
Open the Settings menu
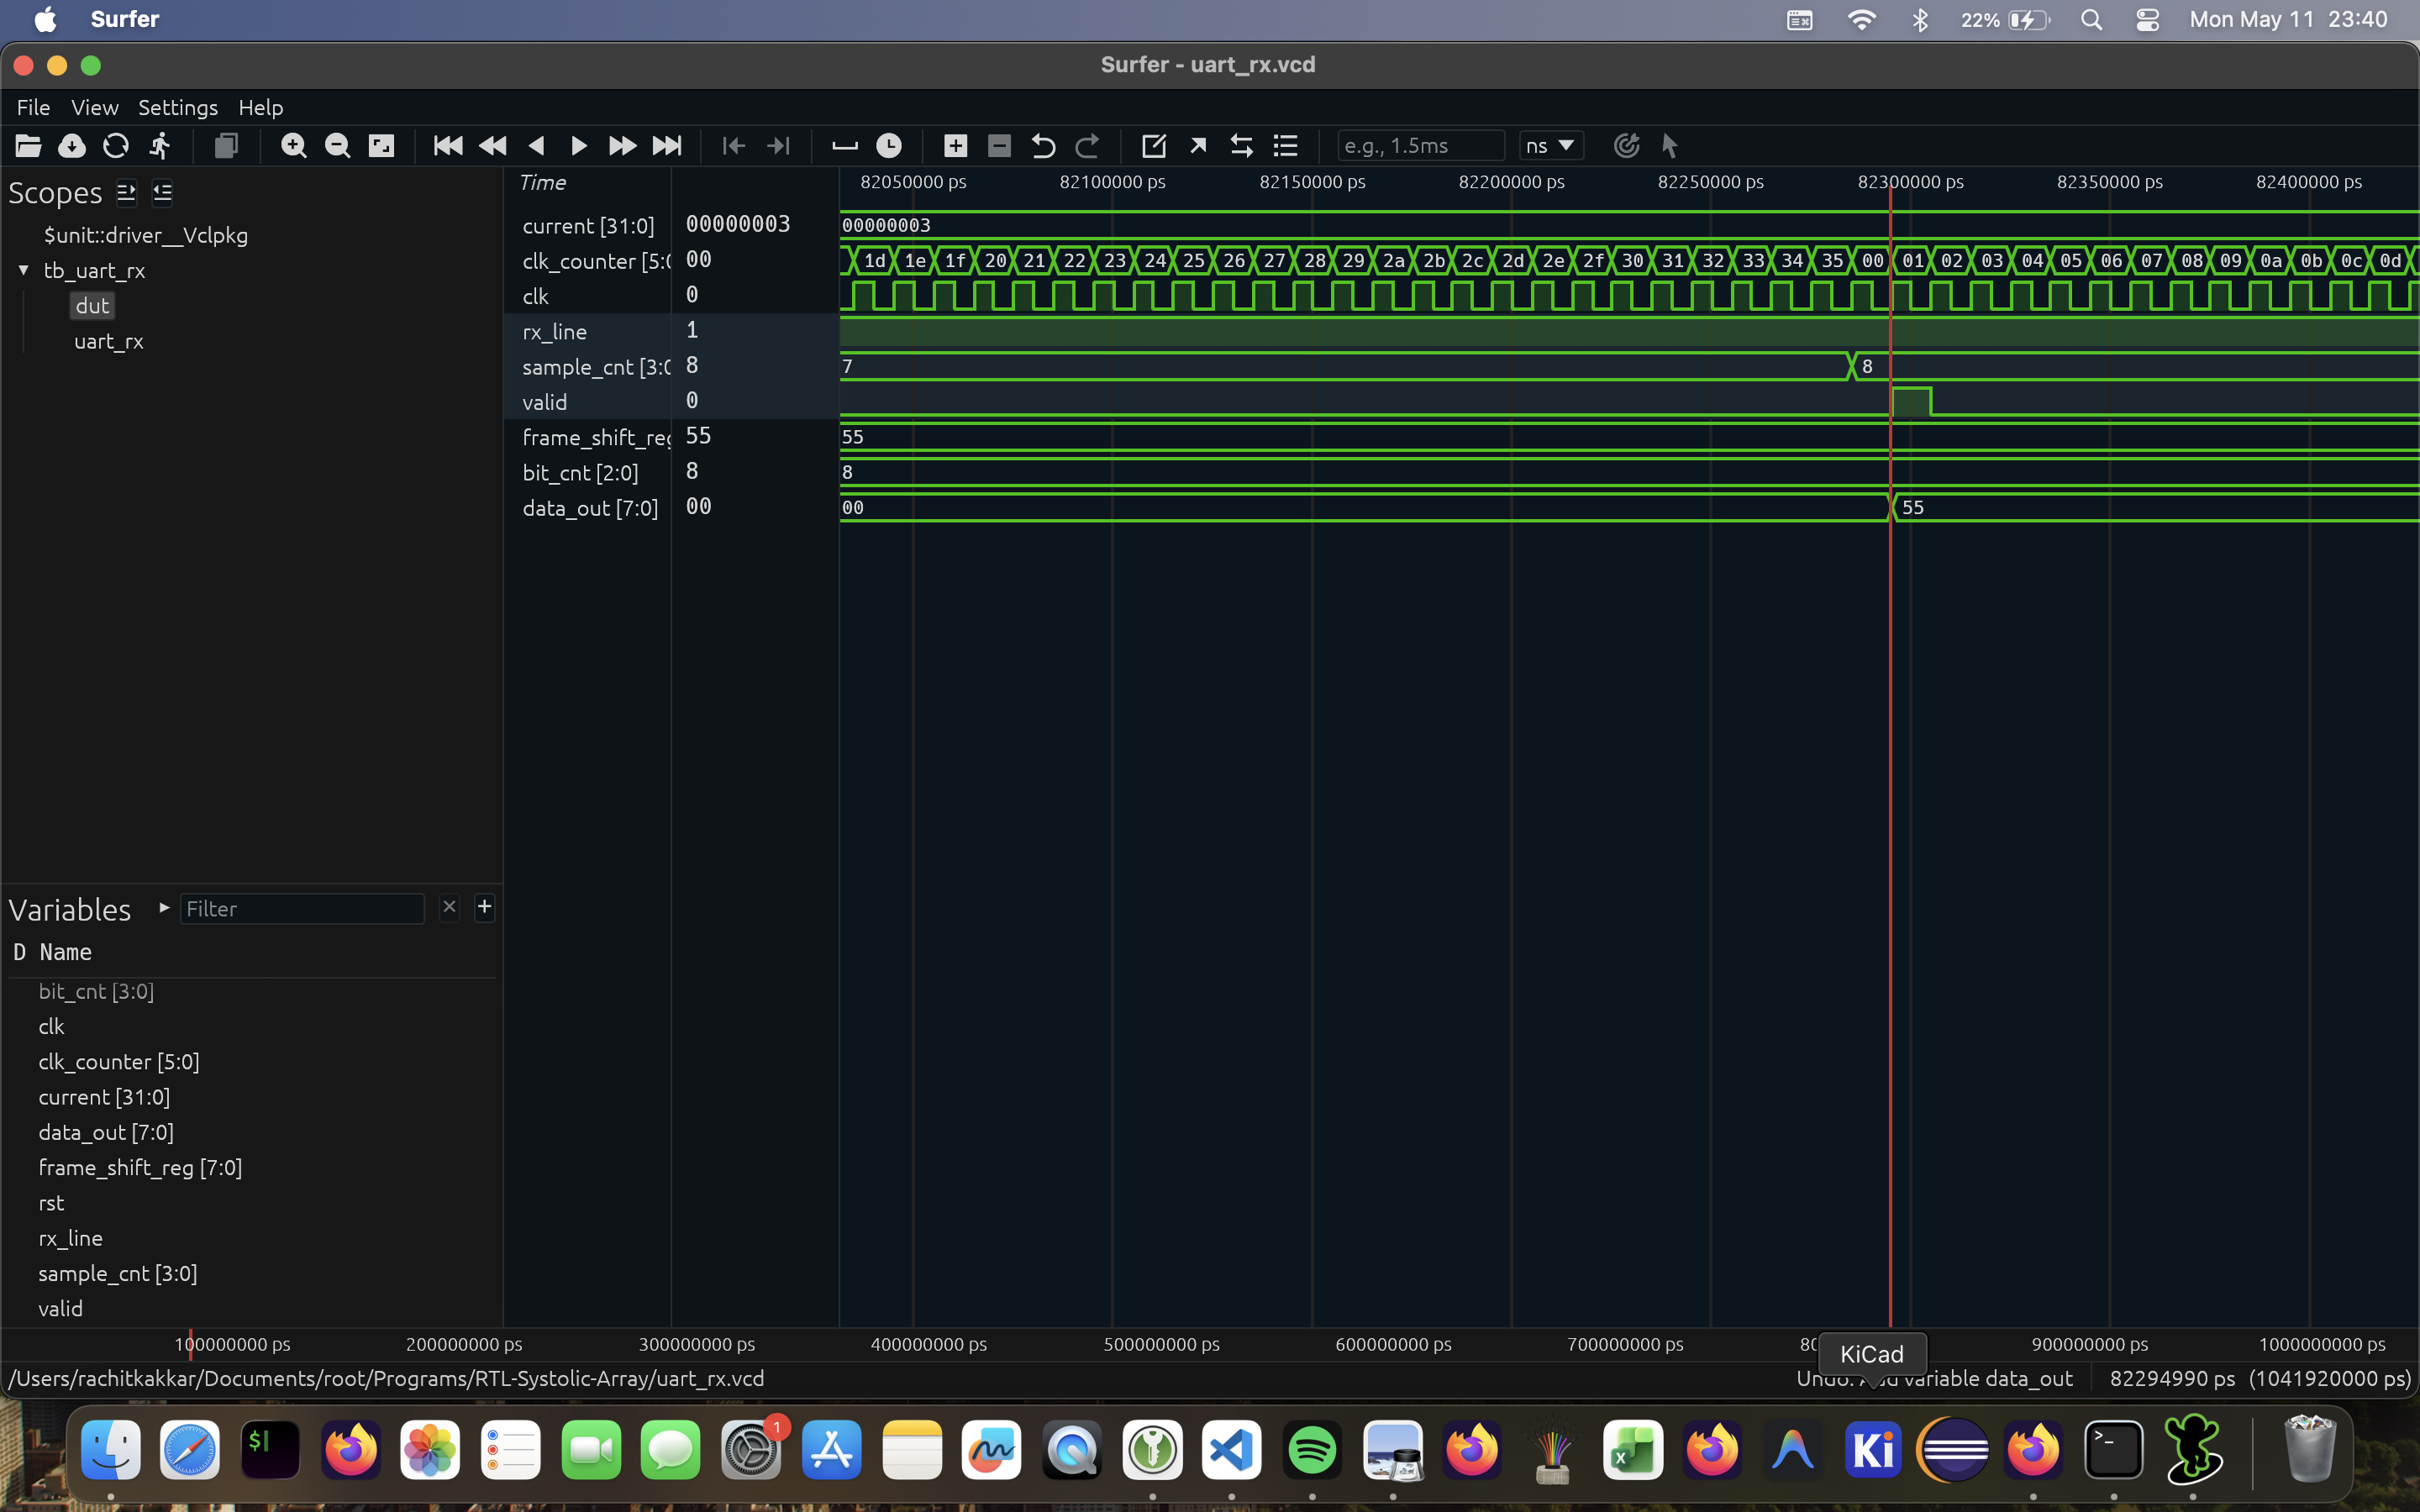point(178,107)
